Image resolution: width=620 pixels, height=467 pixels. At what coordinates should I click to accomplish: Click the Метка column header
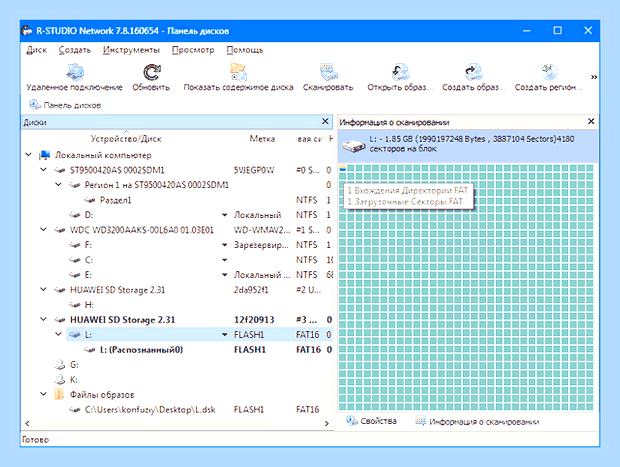point(262,139)
